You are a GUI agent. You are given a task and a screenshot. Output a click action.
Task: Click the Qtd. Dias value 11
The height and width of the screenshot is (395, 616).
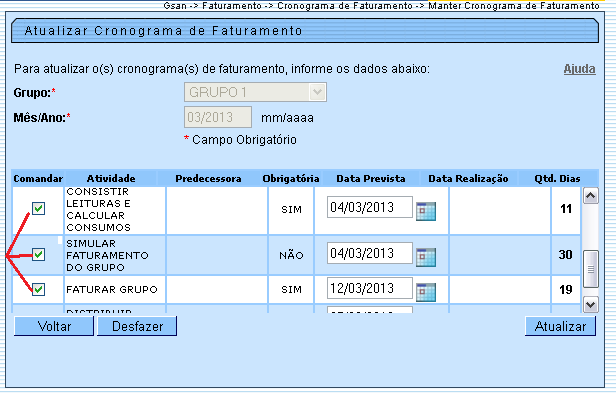pos(566,209)
